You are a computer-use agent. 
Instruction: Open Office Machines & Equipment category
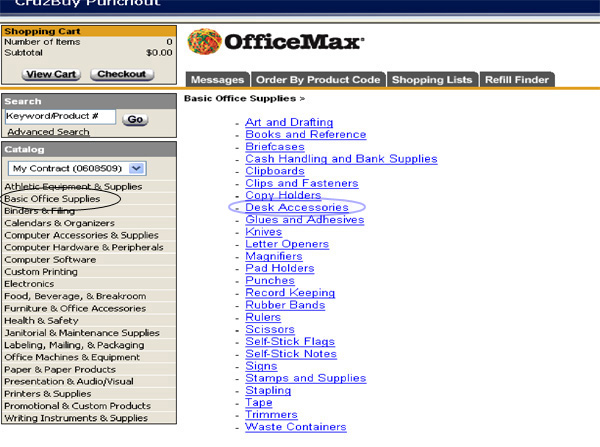point(72,357)
